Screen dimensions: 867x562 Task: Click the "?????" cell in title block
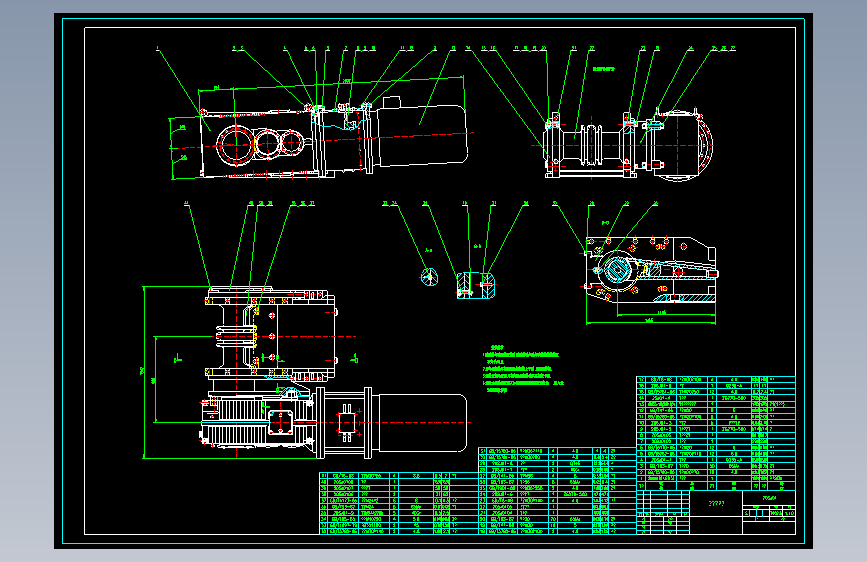[716, 503]
